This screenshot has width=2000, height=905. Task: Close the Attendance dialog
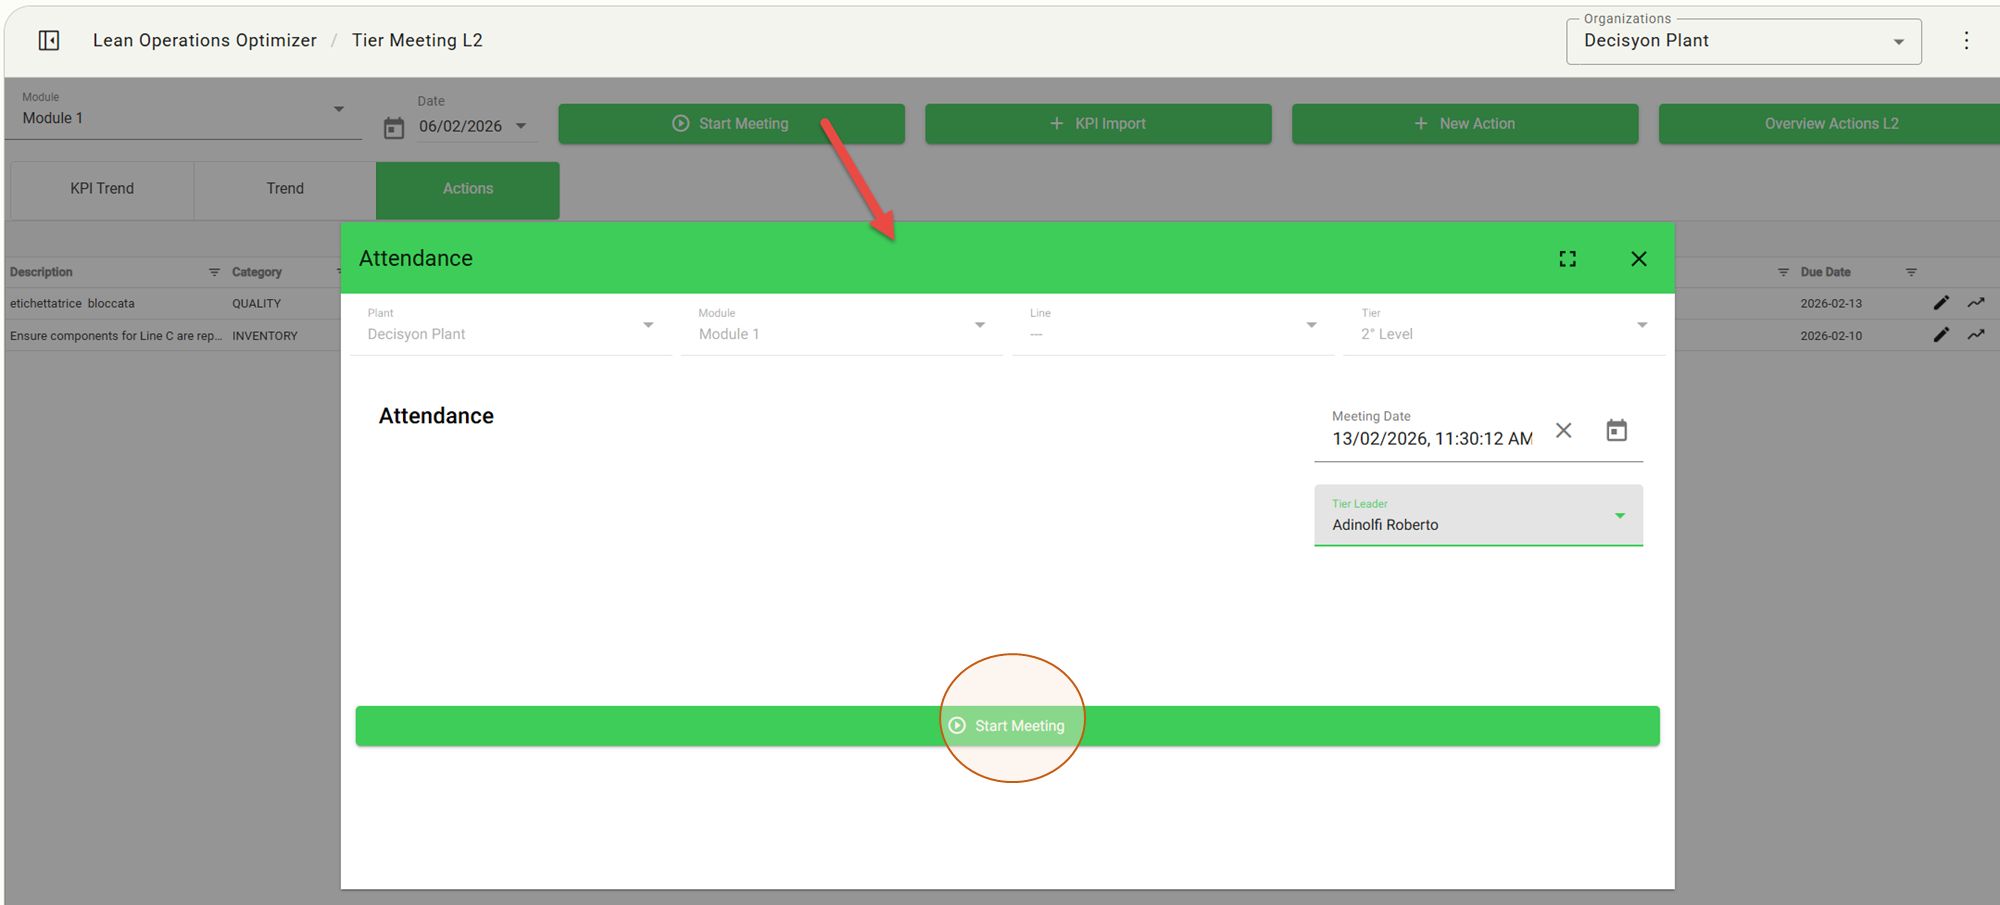pyautogui.click(x=1638, y=259)
